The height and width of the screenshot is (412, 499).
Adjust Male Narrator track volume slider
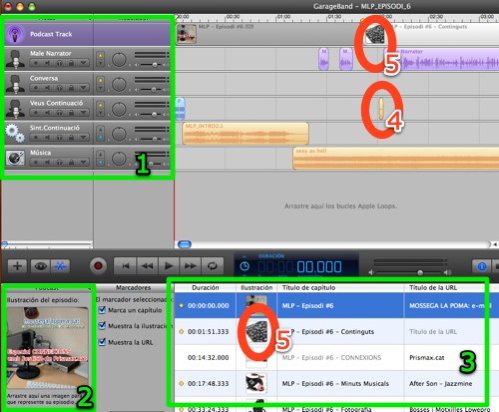tap(154, 64)
